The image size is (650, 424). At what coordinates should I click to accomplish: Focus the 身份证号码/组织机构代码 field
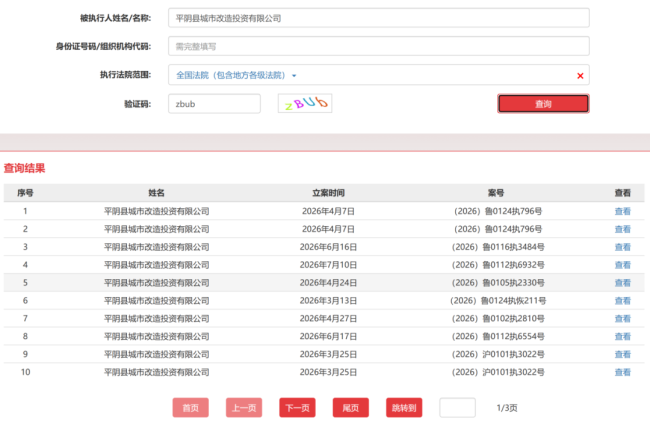pos(378,46)
